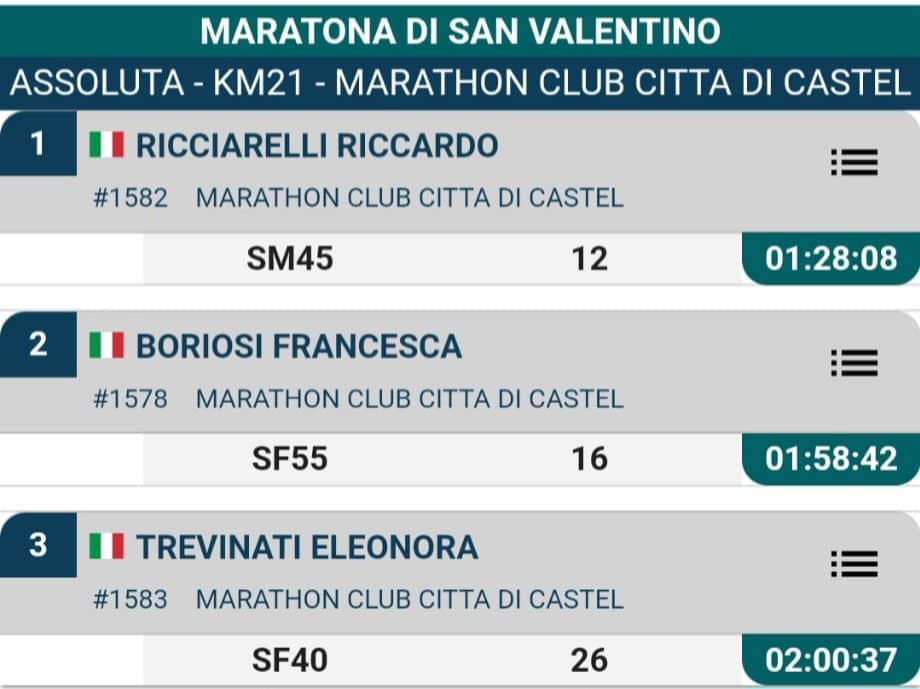This screenshot has height=689, width=920.
Task: Click the Maratona di San Valentino header
Action: pos(460,31)
